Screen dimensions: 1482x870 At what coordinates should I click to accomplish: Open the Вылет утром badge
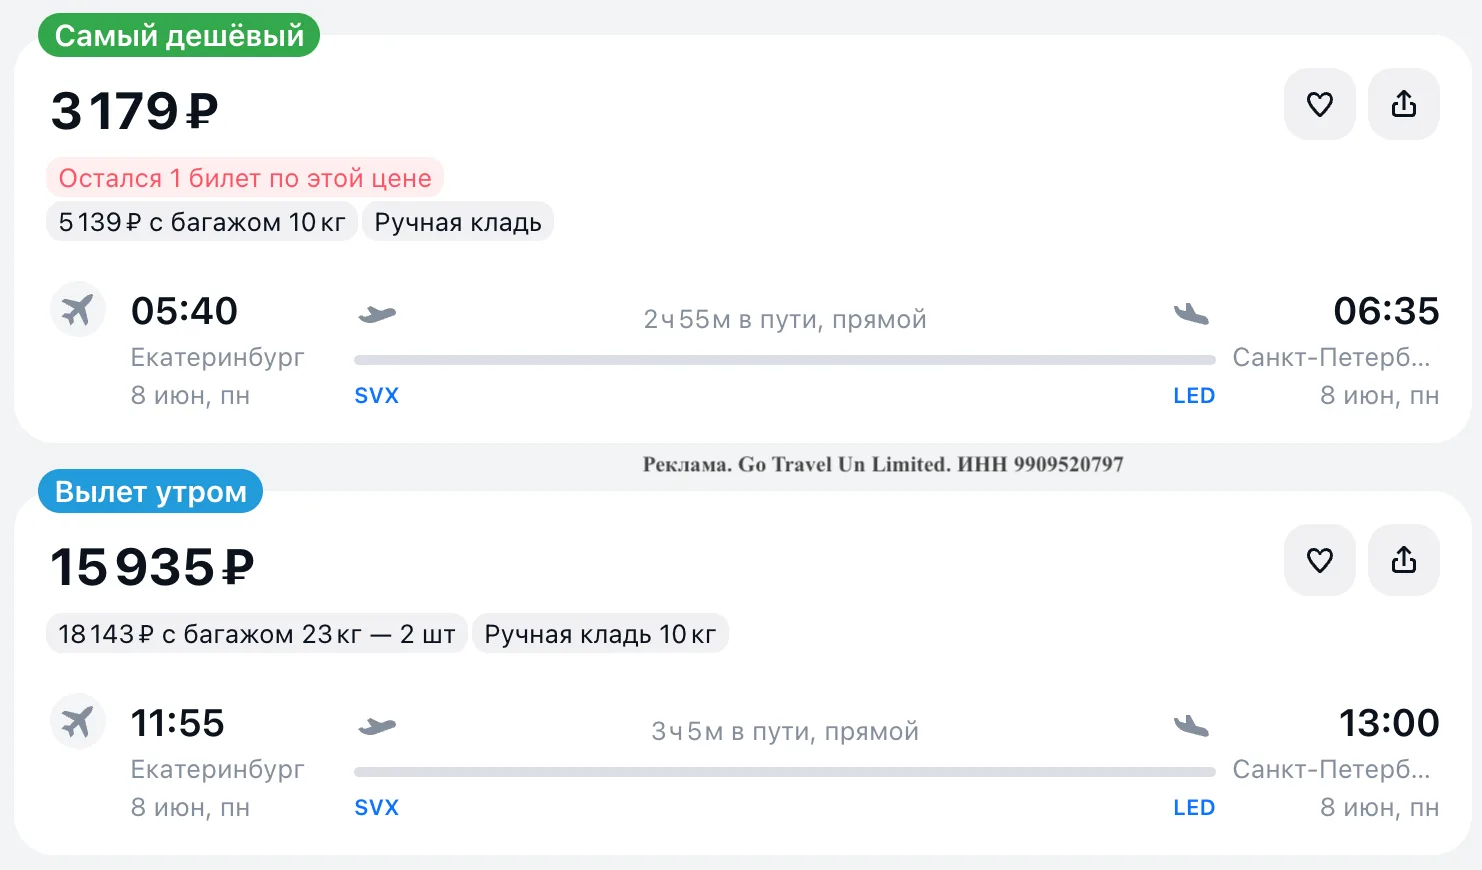point(151,492)
